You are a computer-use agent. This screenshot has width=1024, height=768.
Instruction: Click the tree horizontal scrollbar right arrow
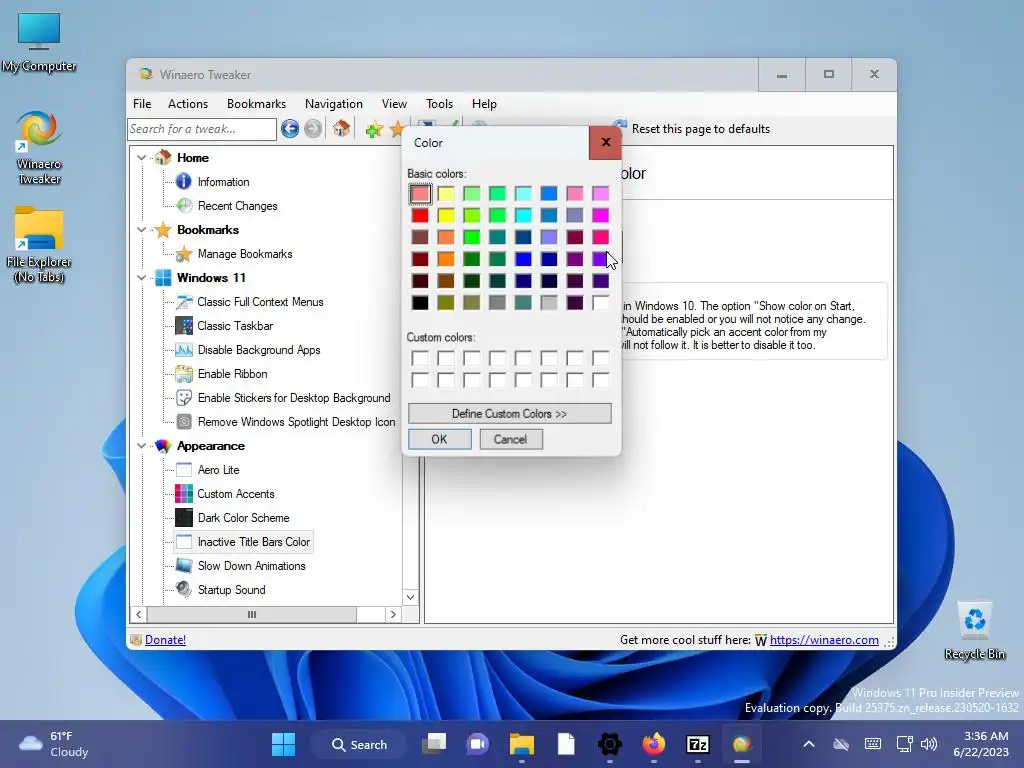(392, 615)
